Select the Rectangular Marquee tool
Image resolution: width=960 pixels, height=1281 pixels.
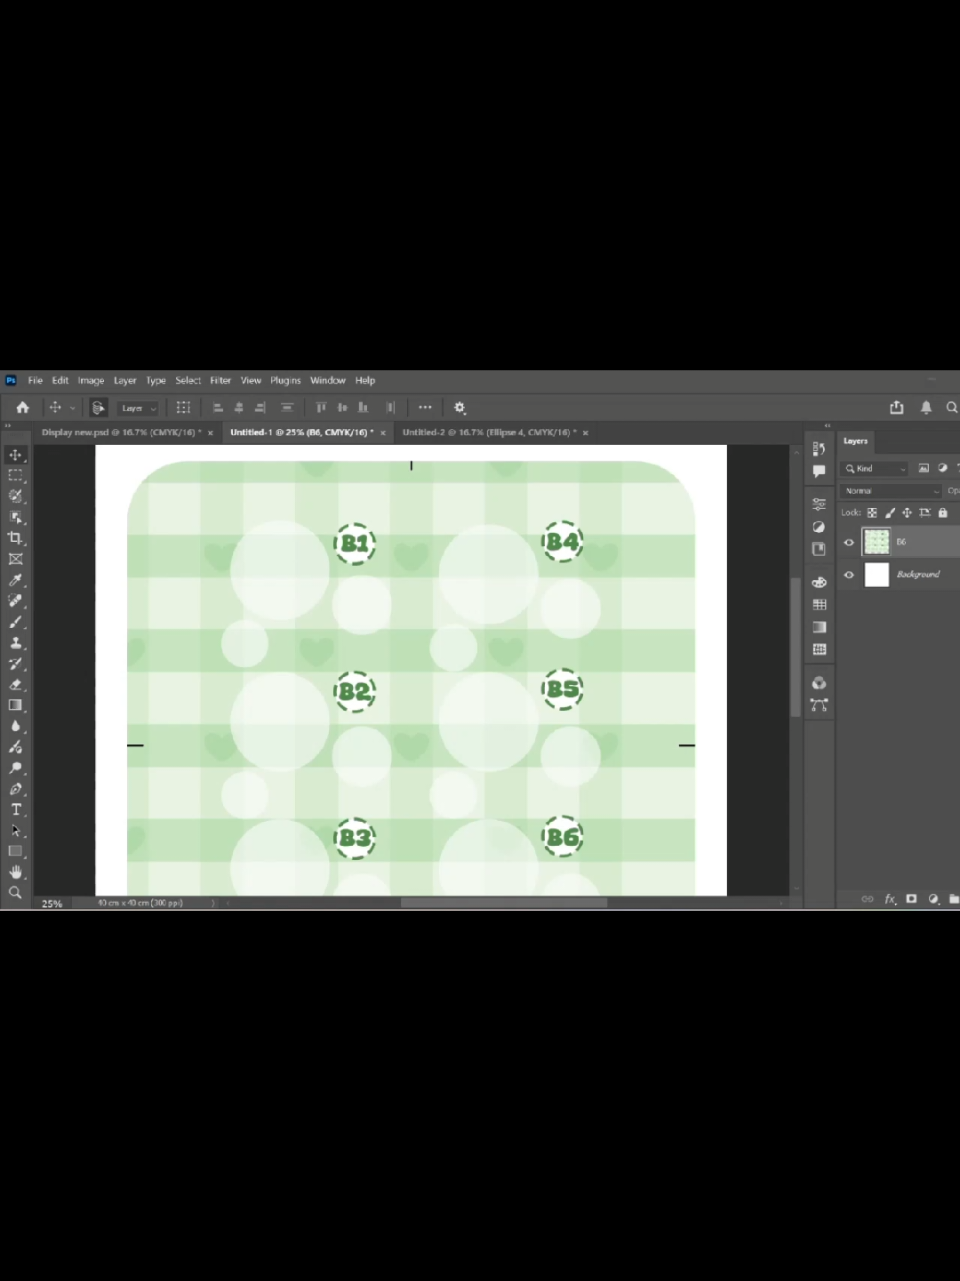tap(15, 476)
